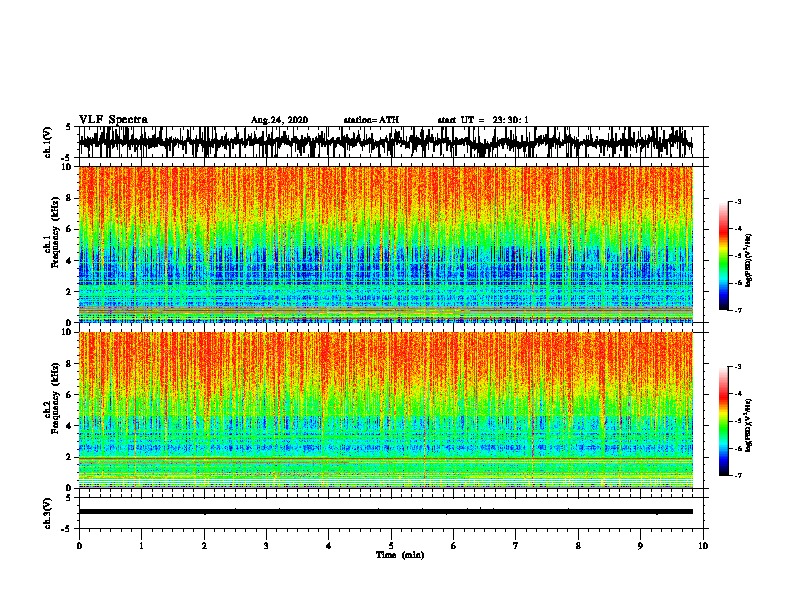792x612 pixels.
Task: Click time axis tick label "4"
Action: (x=329, y=546)
